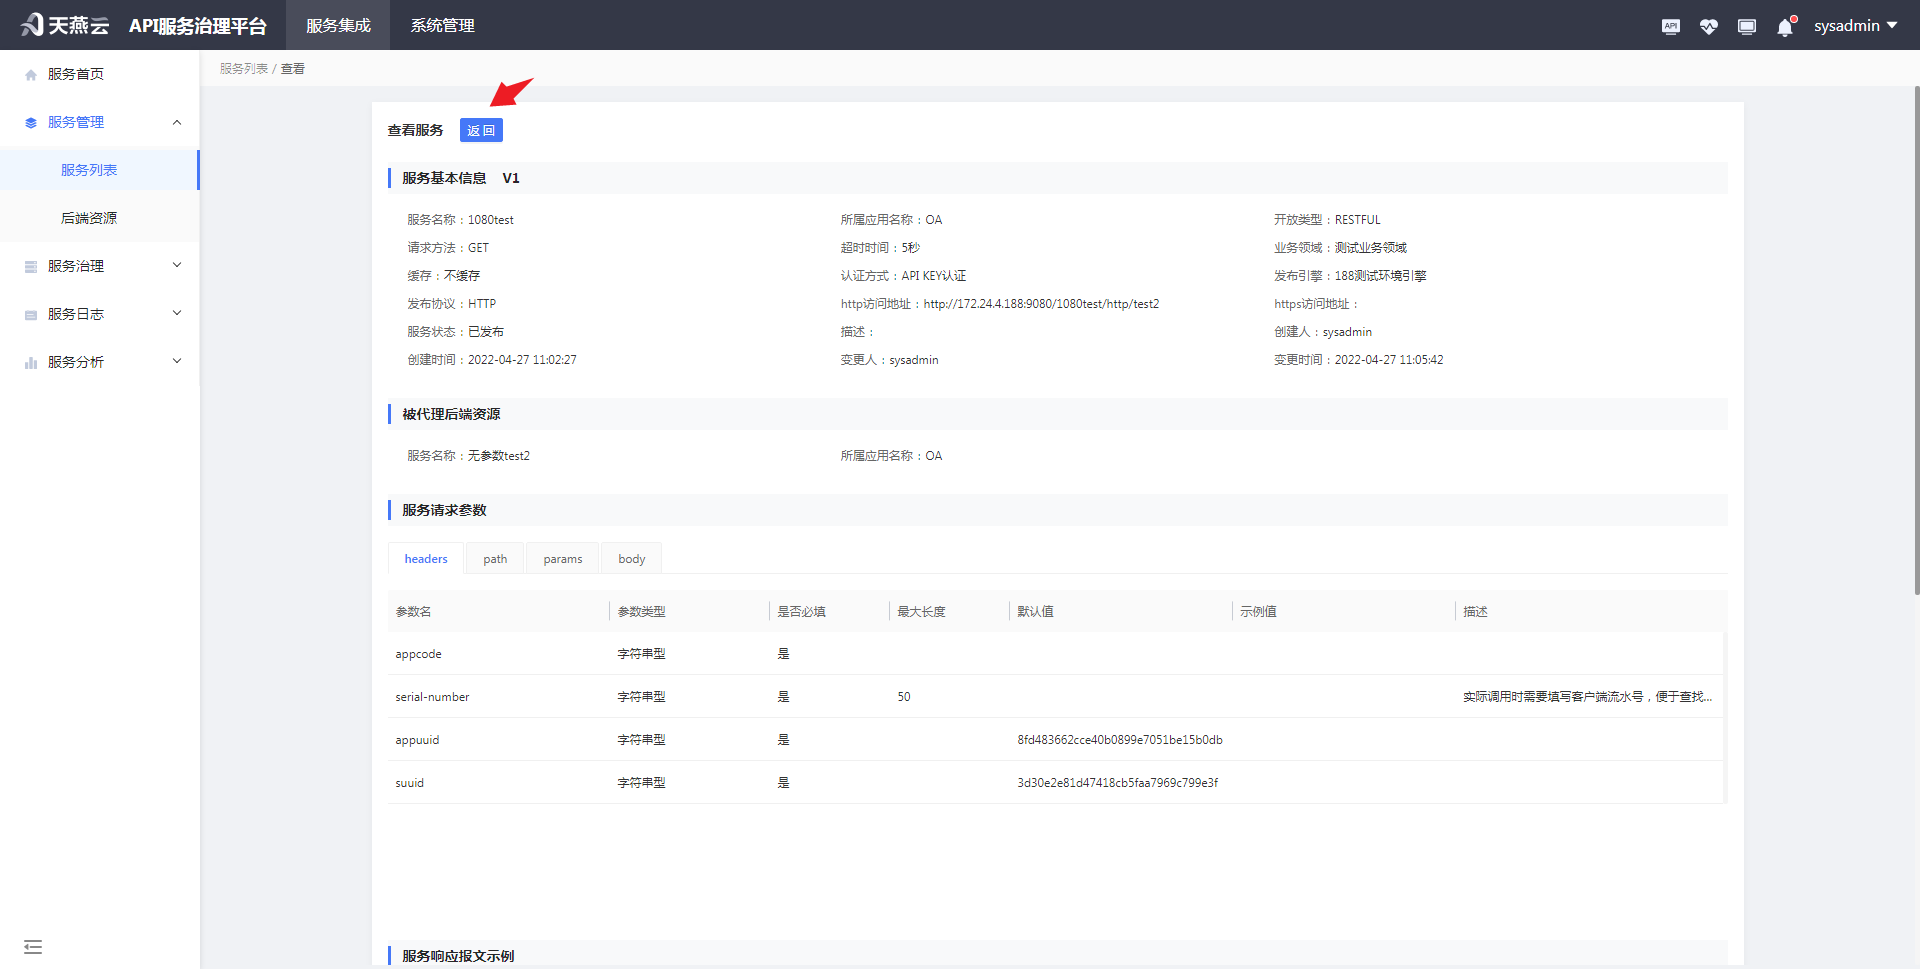The height and width of the screenshot is (969, 1920).
Task: Click the http访问地址 URL link
Action: pyautogui.click(x=1042, y=303)
